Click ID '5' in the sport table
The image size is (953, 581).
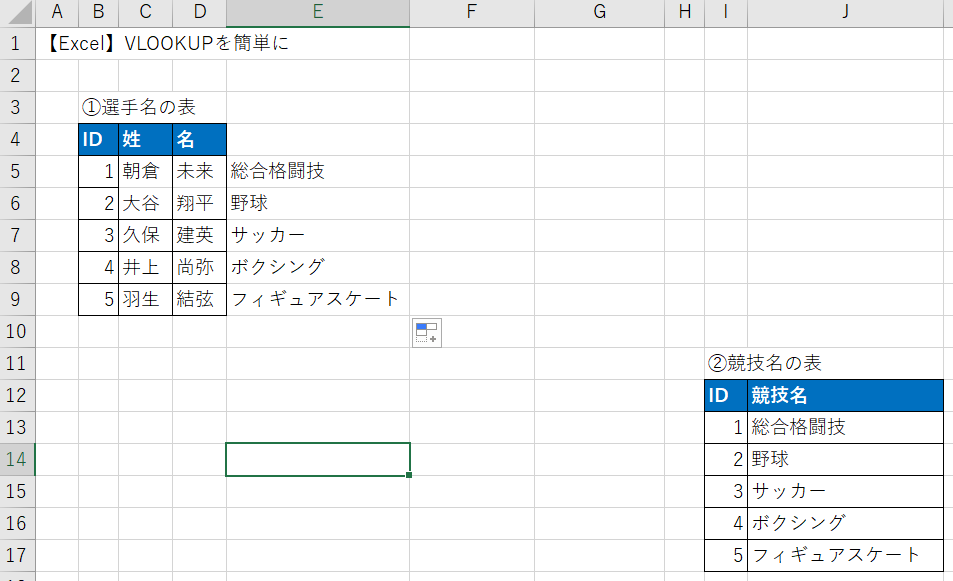(x=726, y=555)
